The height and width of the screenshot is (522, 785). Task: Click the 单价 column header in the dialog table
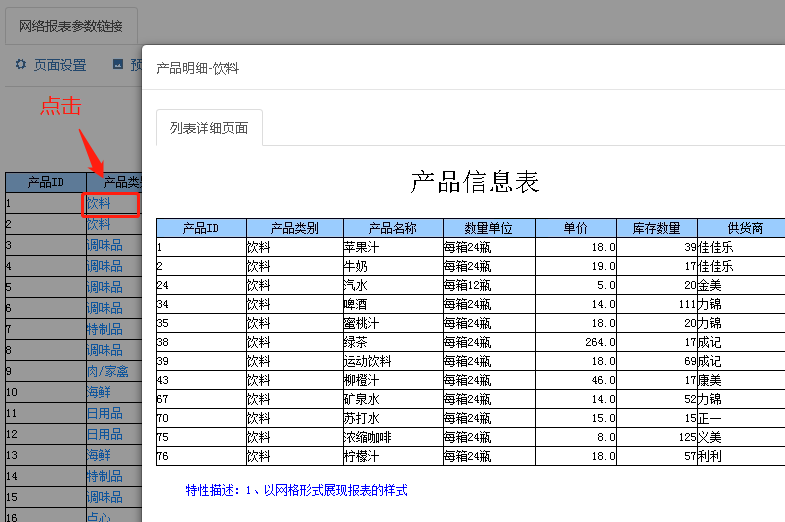575,228
